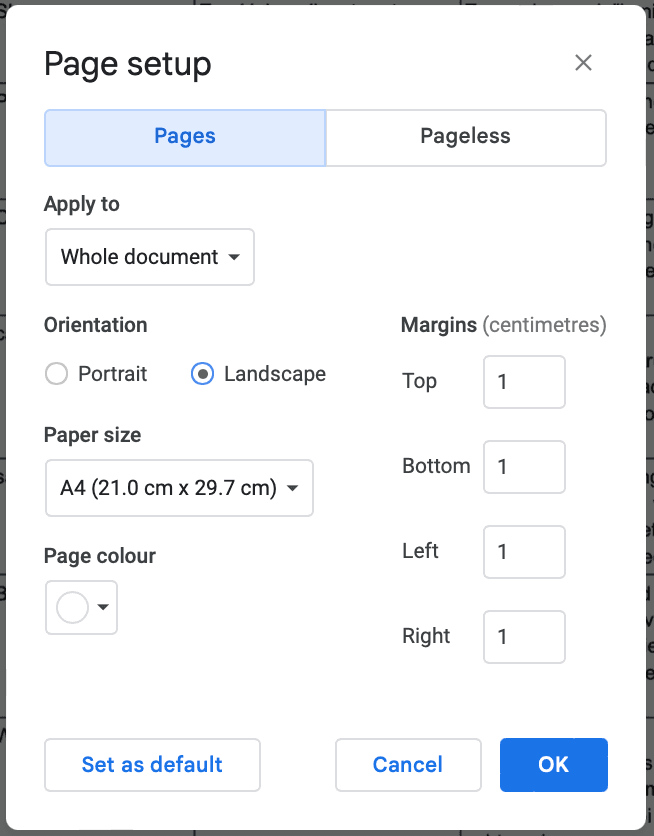Close the Page setup dialog

(x=584, y=63)
